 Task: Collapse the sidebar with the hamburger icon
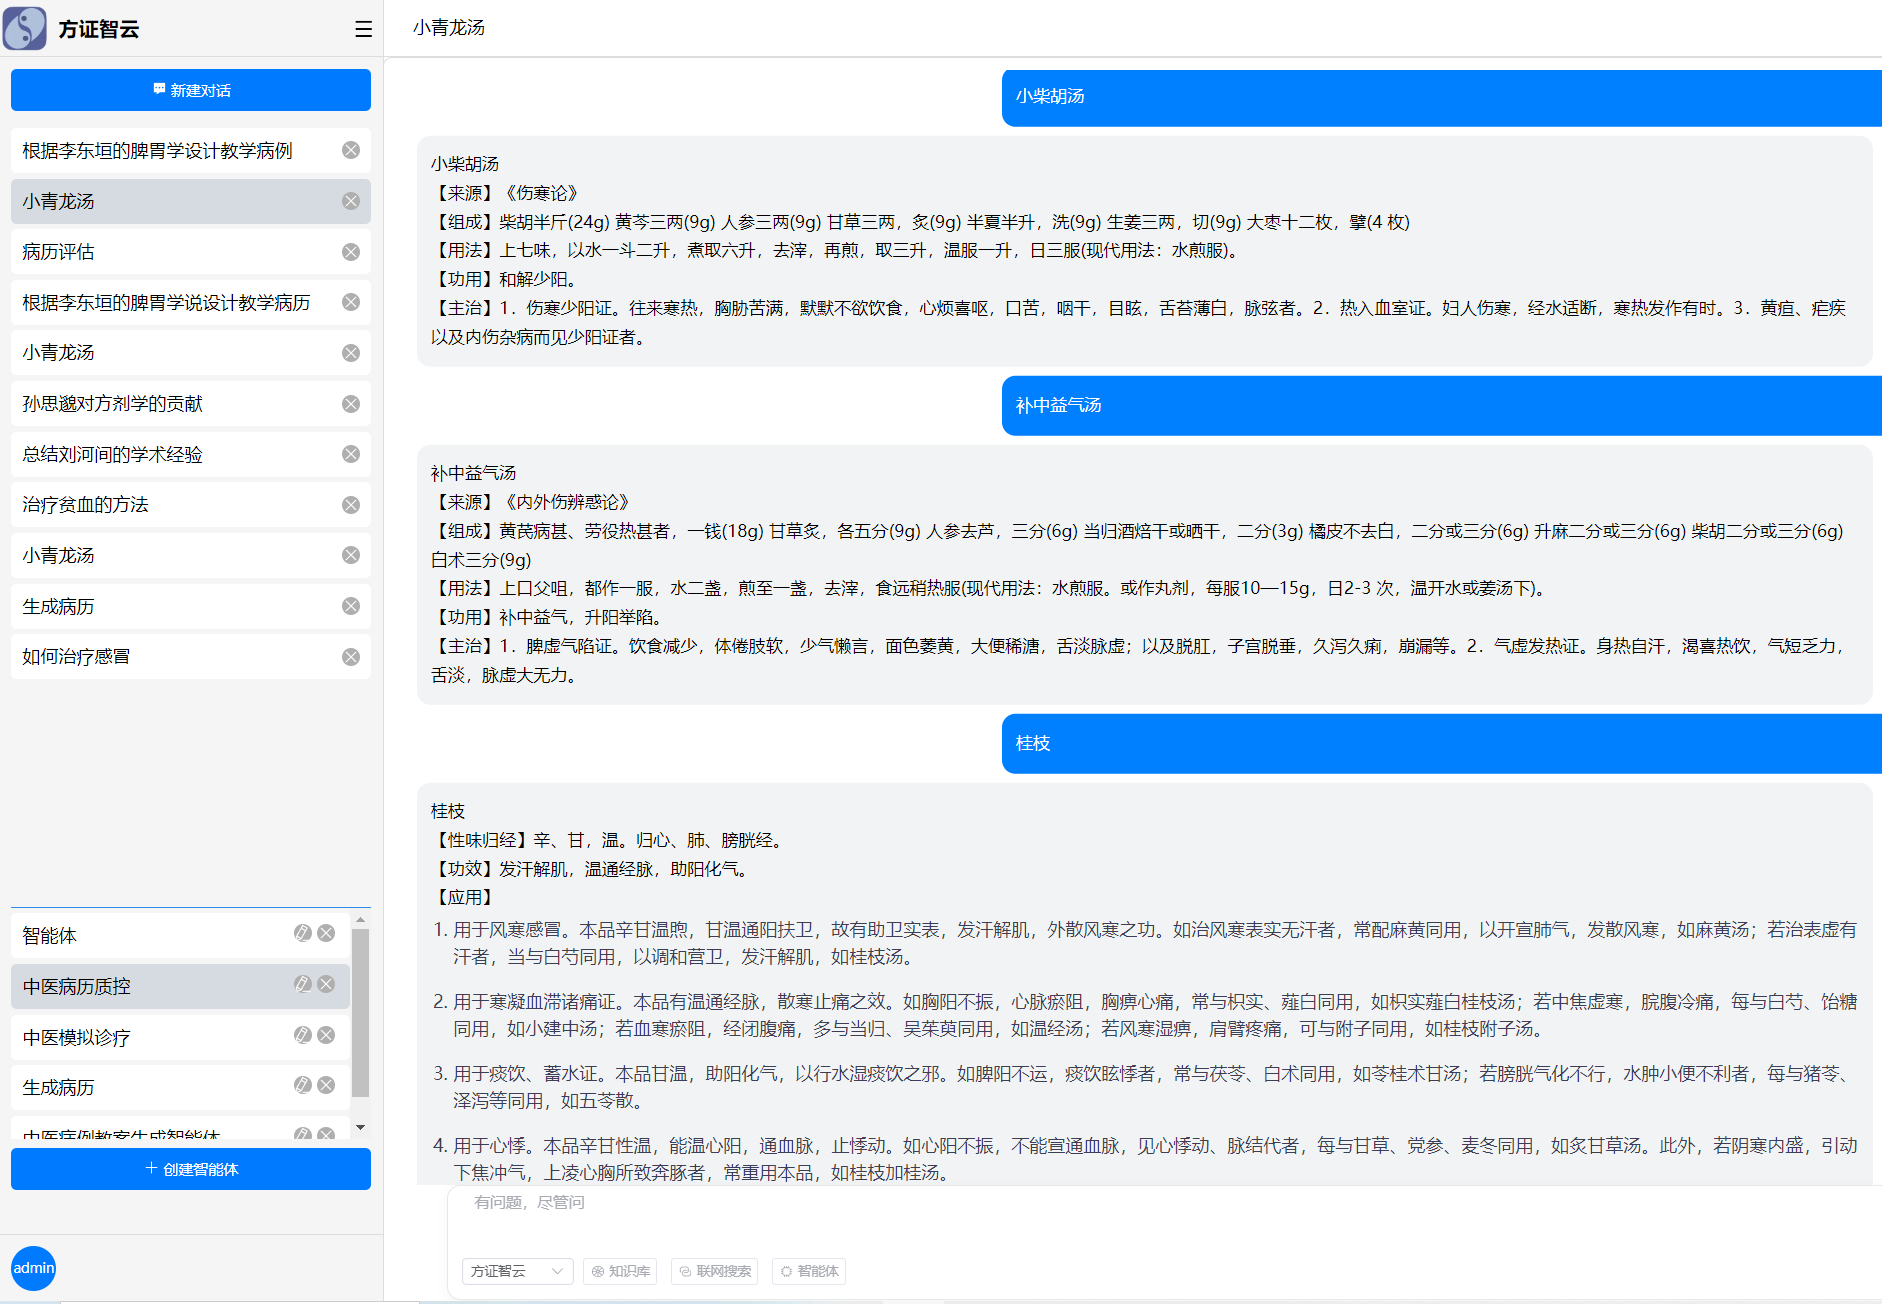pos(363,29)
